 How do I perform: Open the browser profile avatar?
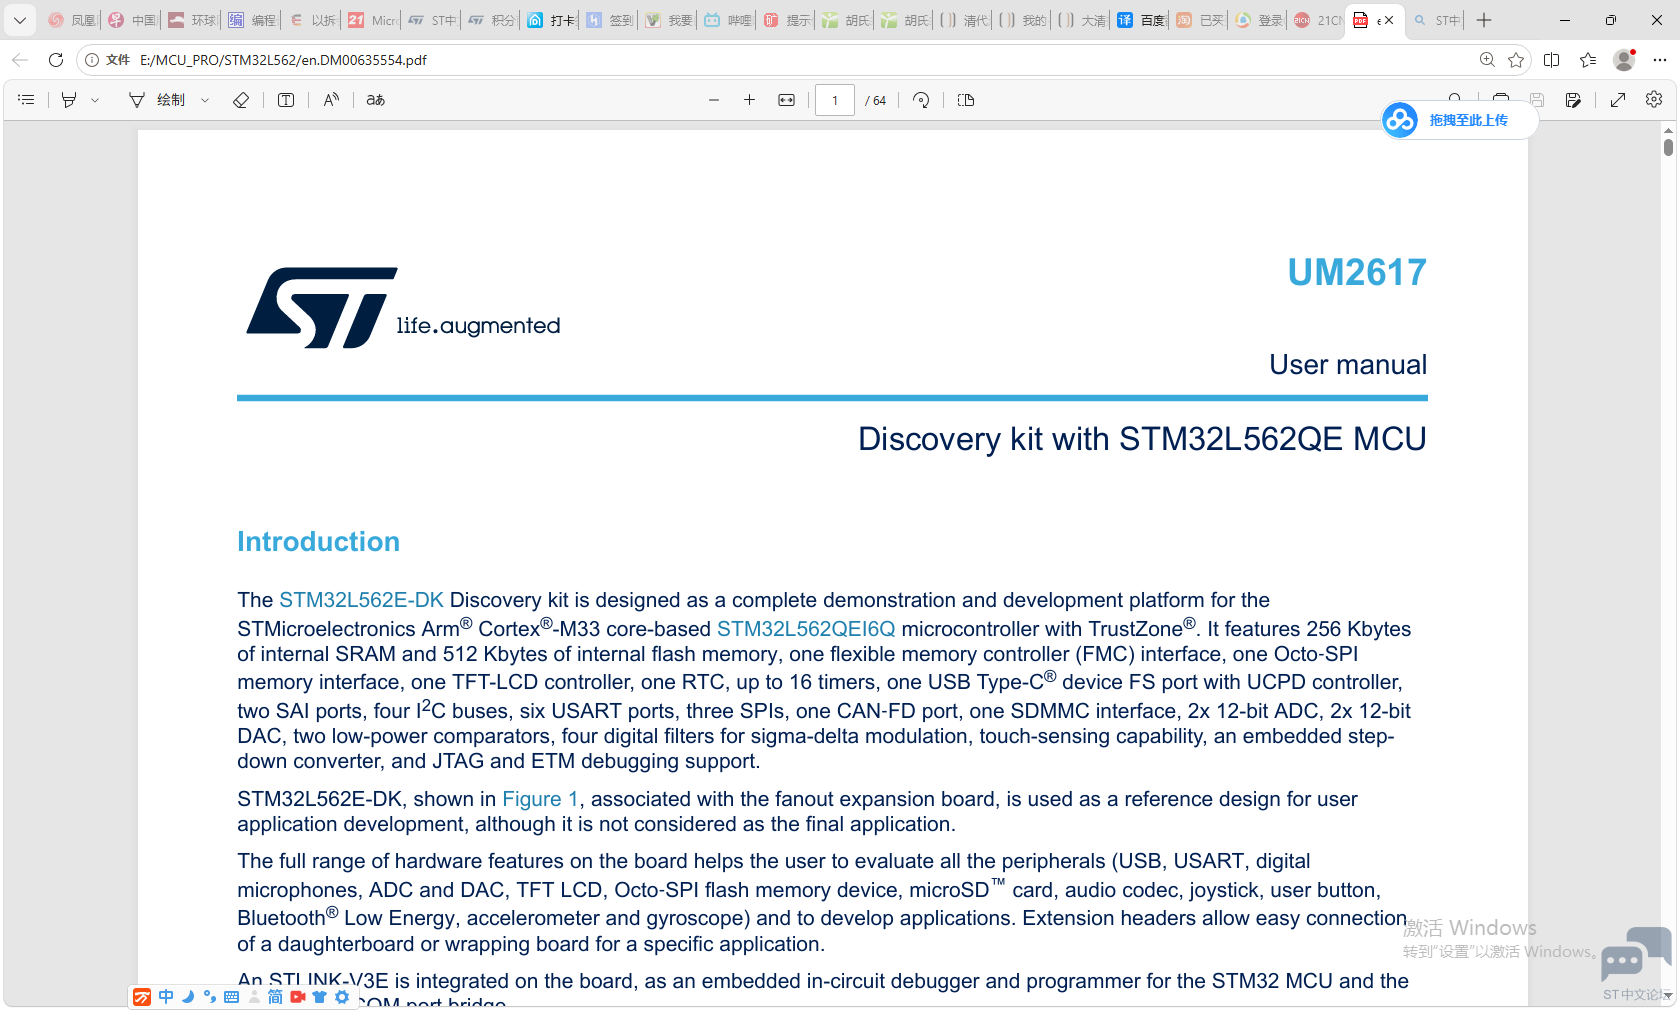click(1624, 60)
